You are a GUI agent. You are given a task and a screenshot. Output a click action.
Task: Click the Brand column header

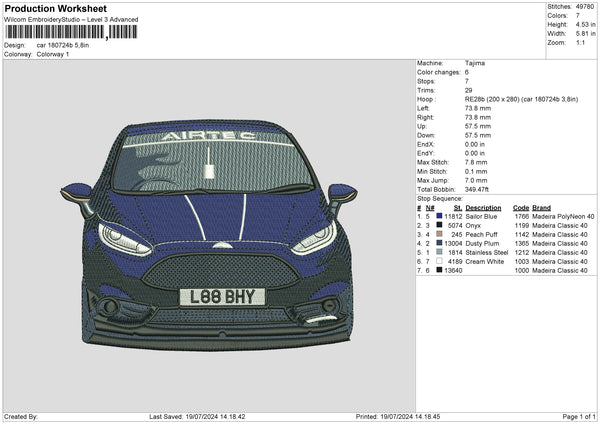tap(541, 207)
